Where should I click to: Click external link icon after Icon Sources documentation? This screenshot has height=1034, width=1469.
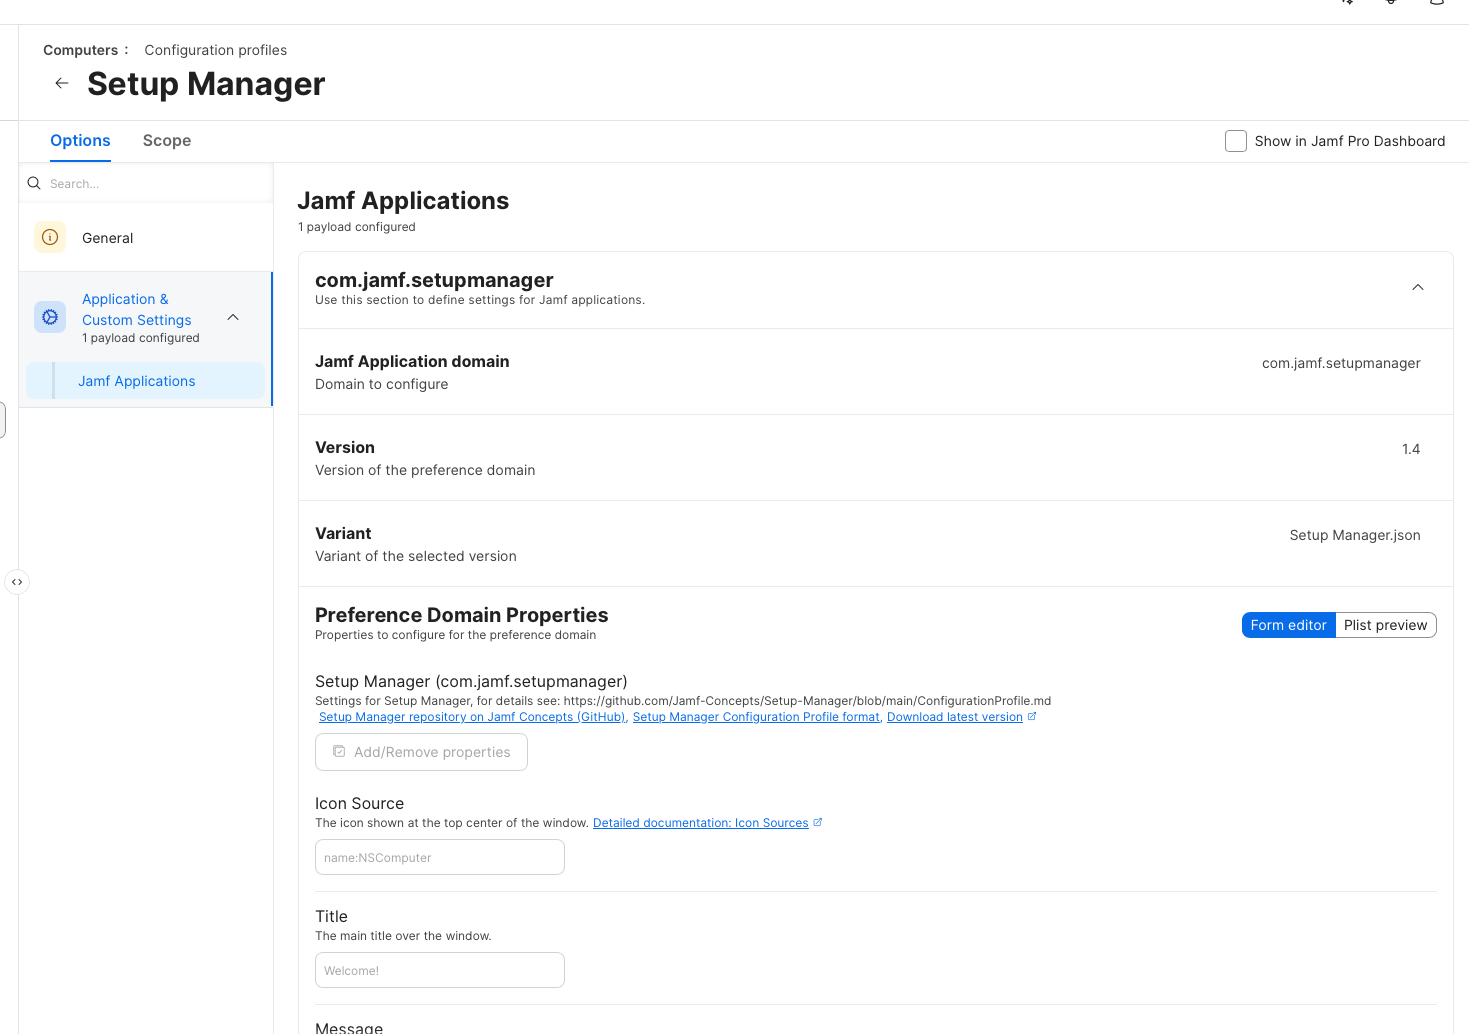click(x=817, y=822)
